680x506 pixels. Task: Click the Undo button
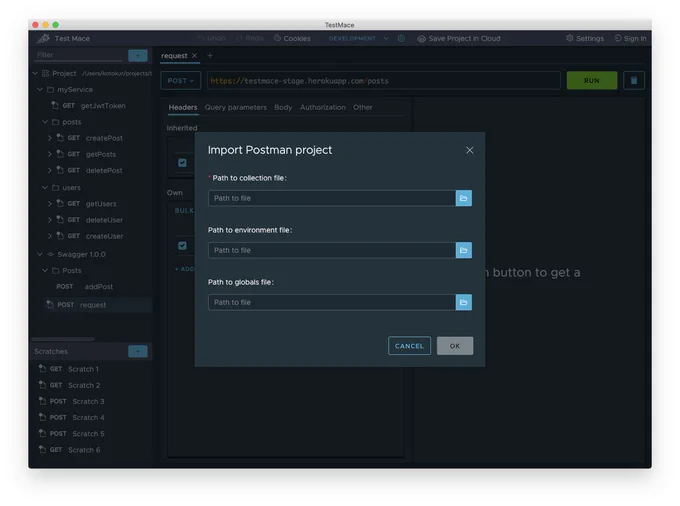212,38
